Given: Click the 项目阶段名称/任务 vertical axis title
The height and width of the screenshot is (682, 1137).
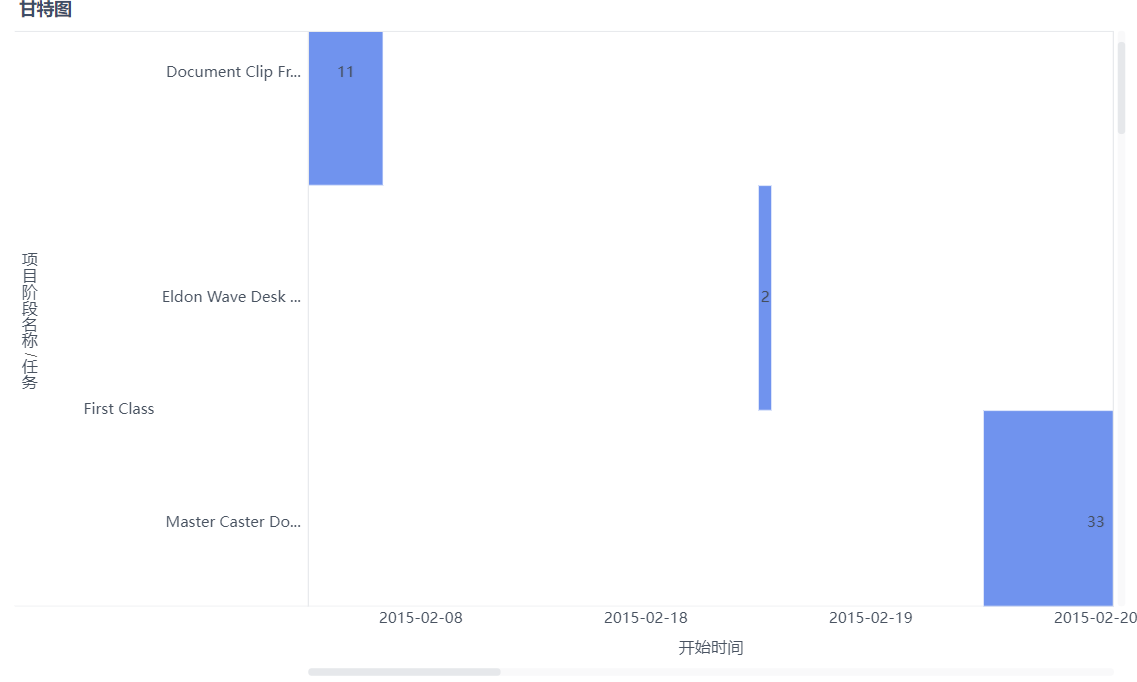Looking at the screenshot, I should [x=29, y=321].
